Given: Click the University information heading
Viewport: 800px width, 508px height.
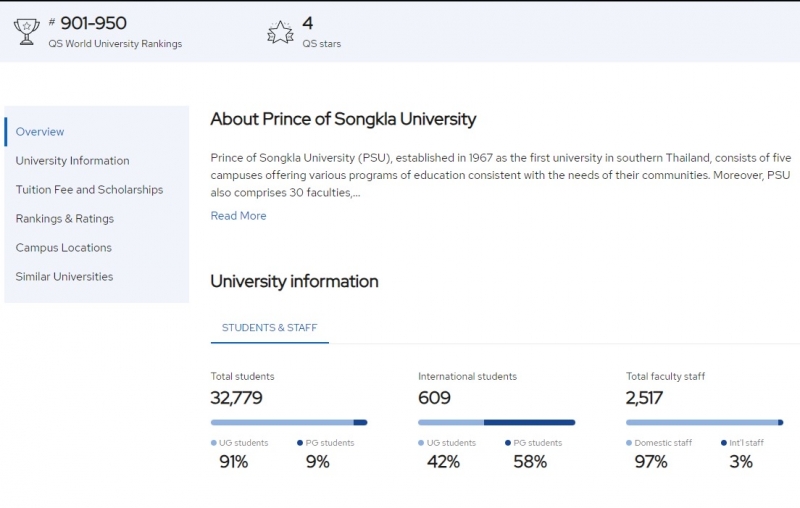Looking at the screenshot, I should pos(294,282).
